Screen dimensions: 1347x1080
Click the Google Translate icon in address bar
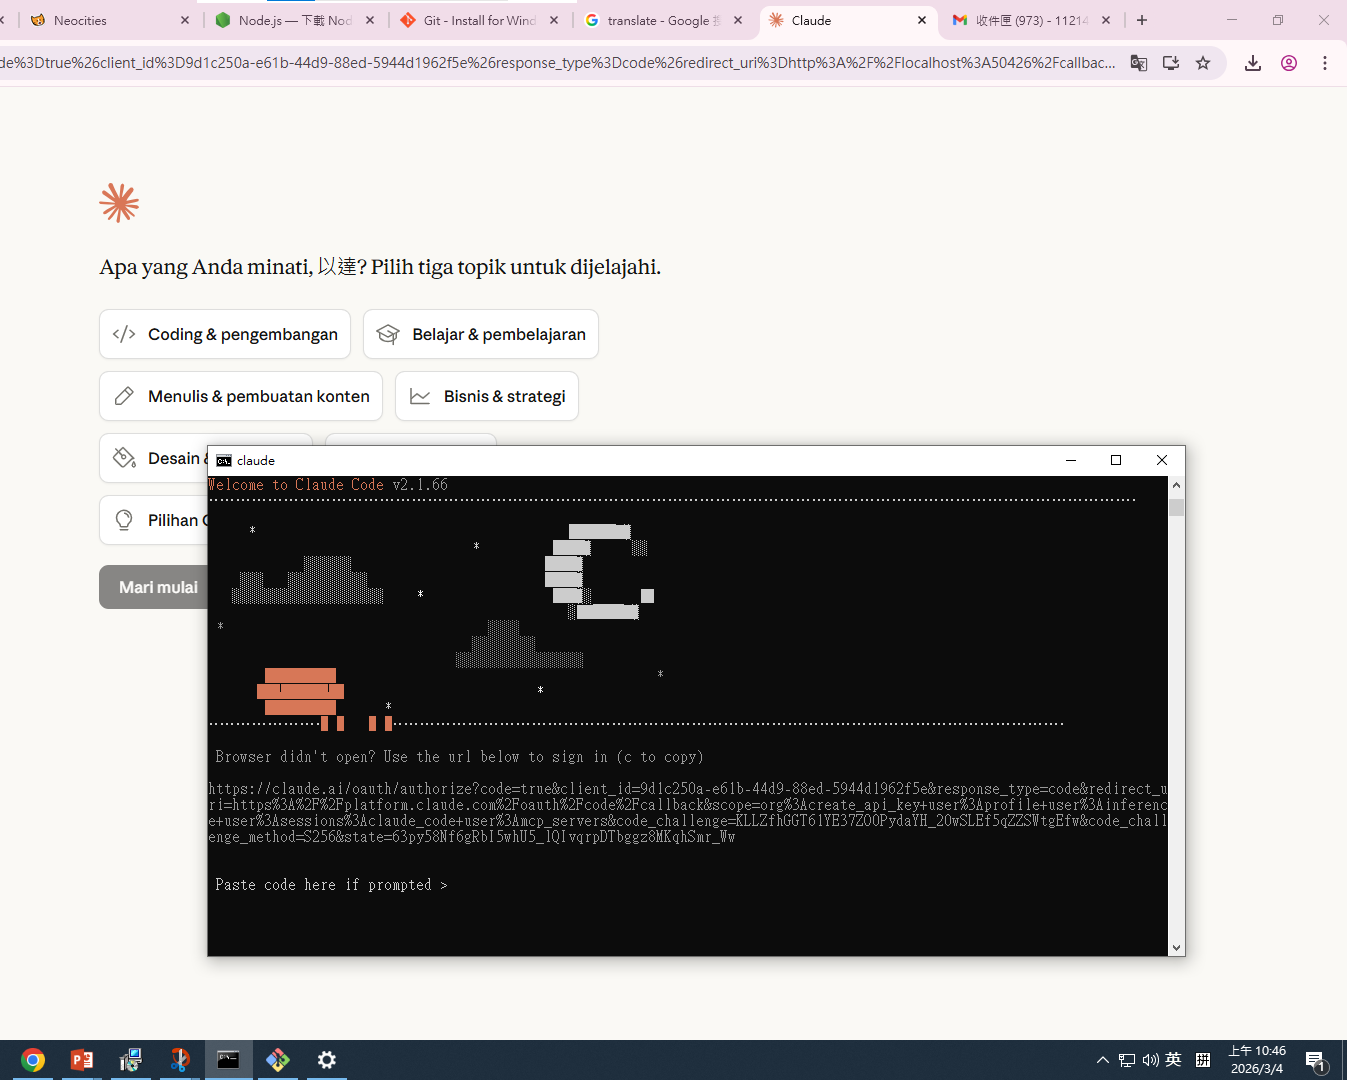tap(1138, 63)
